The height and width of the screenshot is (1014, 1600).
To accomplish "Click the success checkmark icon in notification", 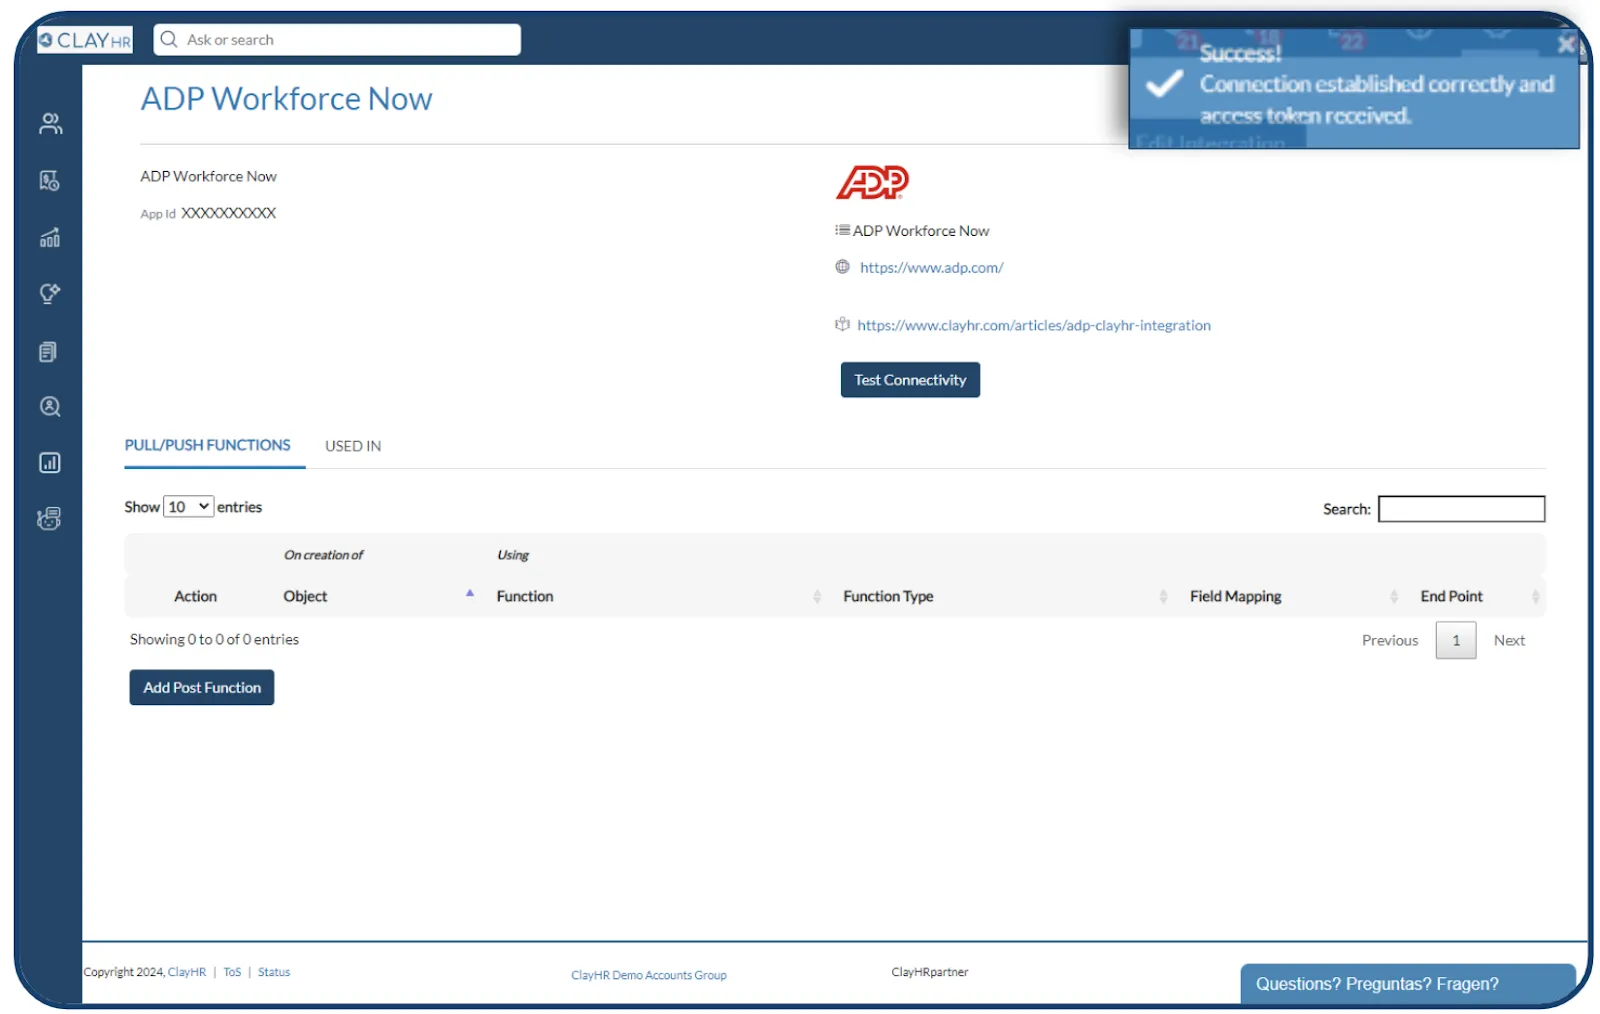I will point(1164,84).
